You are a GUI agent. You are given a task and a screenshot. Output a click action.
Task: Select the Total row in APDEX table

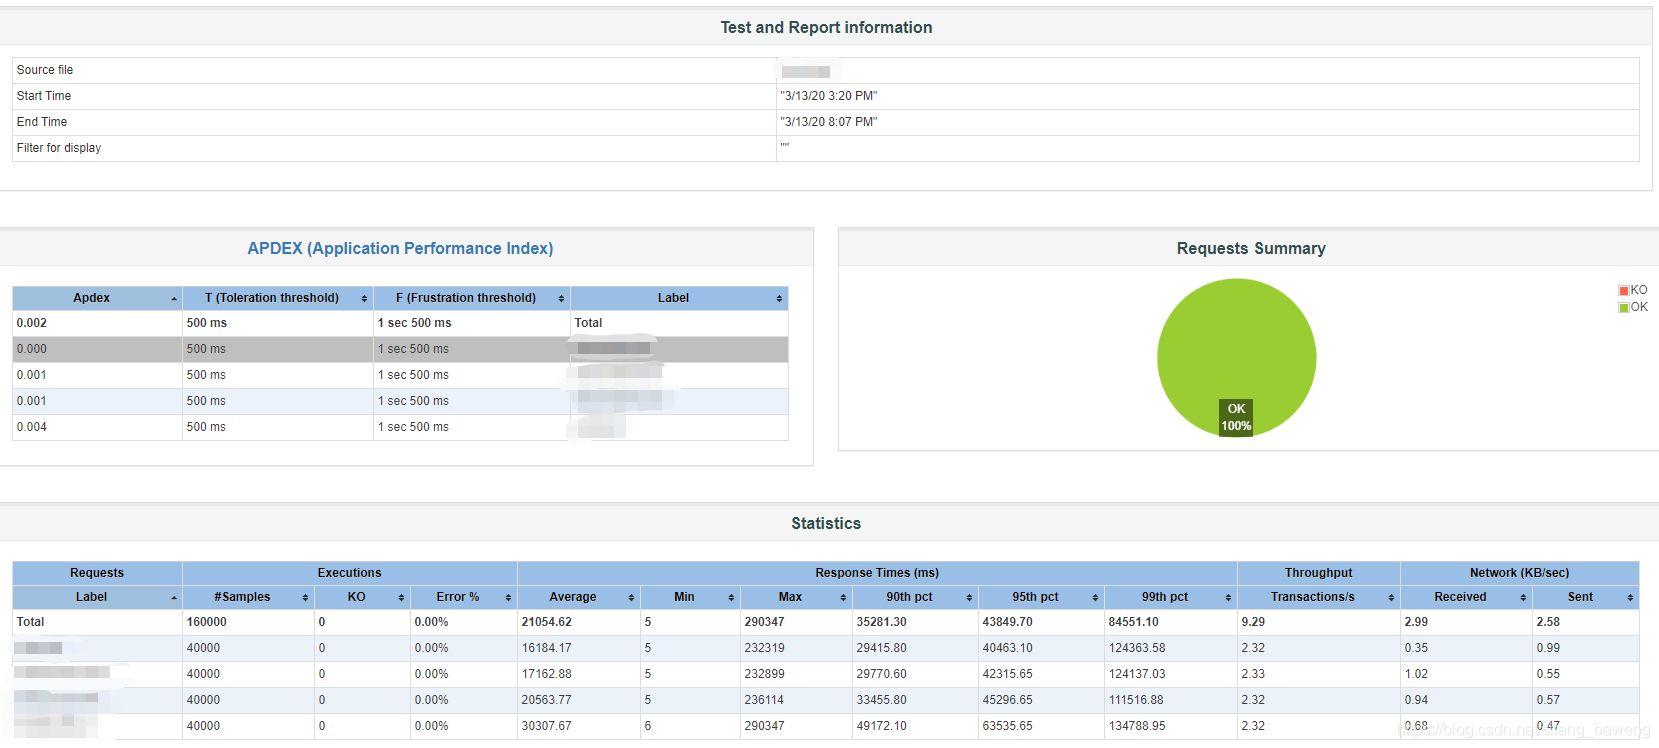pos(400,323)
